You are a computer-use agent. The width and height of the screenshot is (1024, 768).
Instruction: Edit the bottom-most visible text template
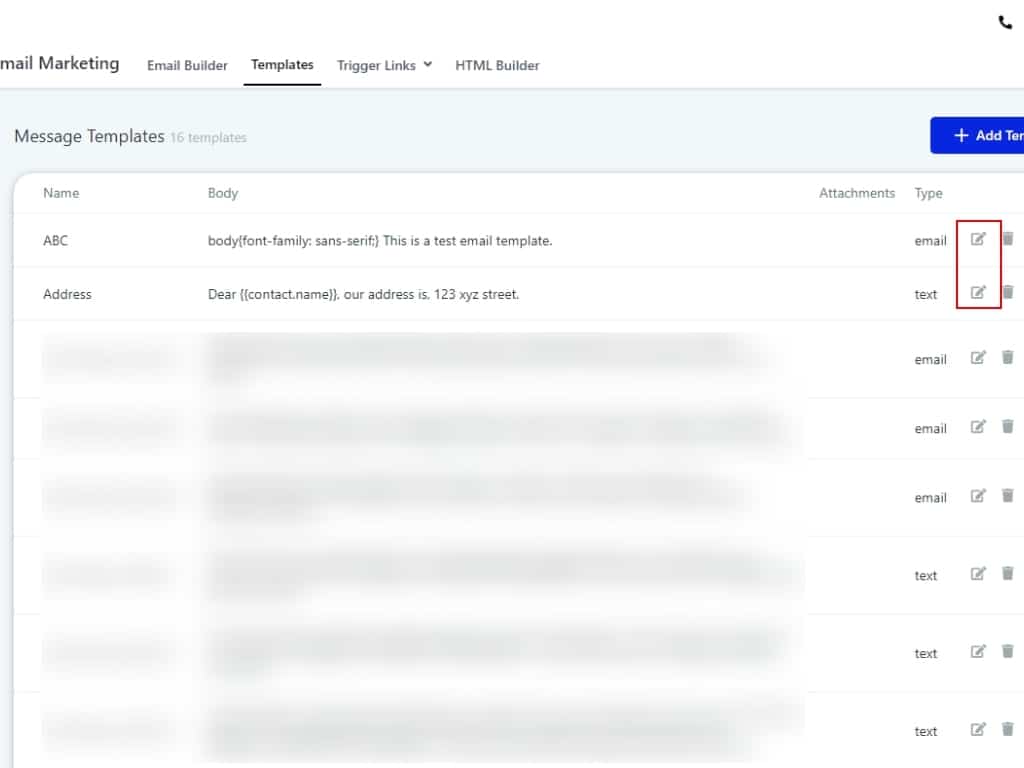[978, 730]
